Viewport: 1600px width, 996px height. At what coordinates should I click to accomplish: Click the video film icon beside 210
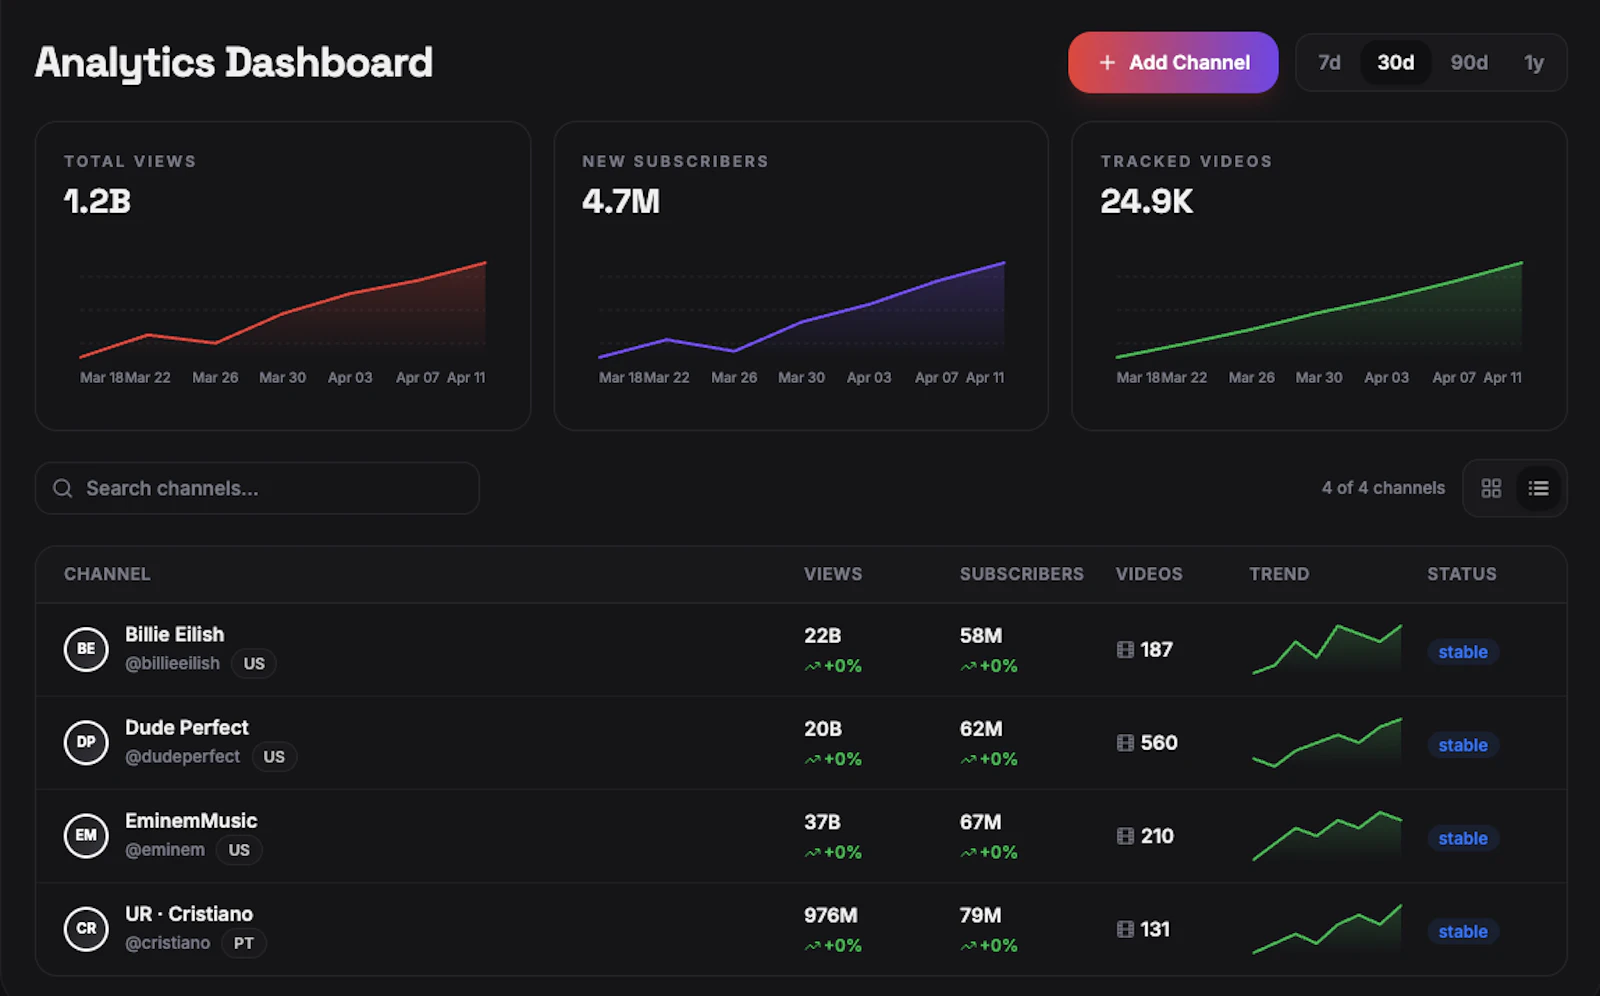(x=1125, y=836)
